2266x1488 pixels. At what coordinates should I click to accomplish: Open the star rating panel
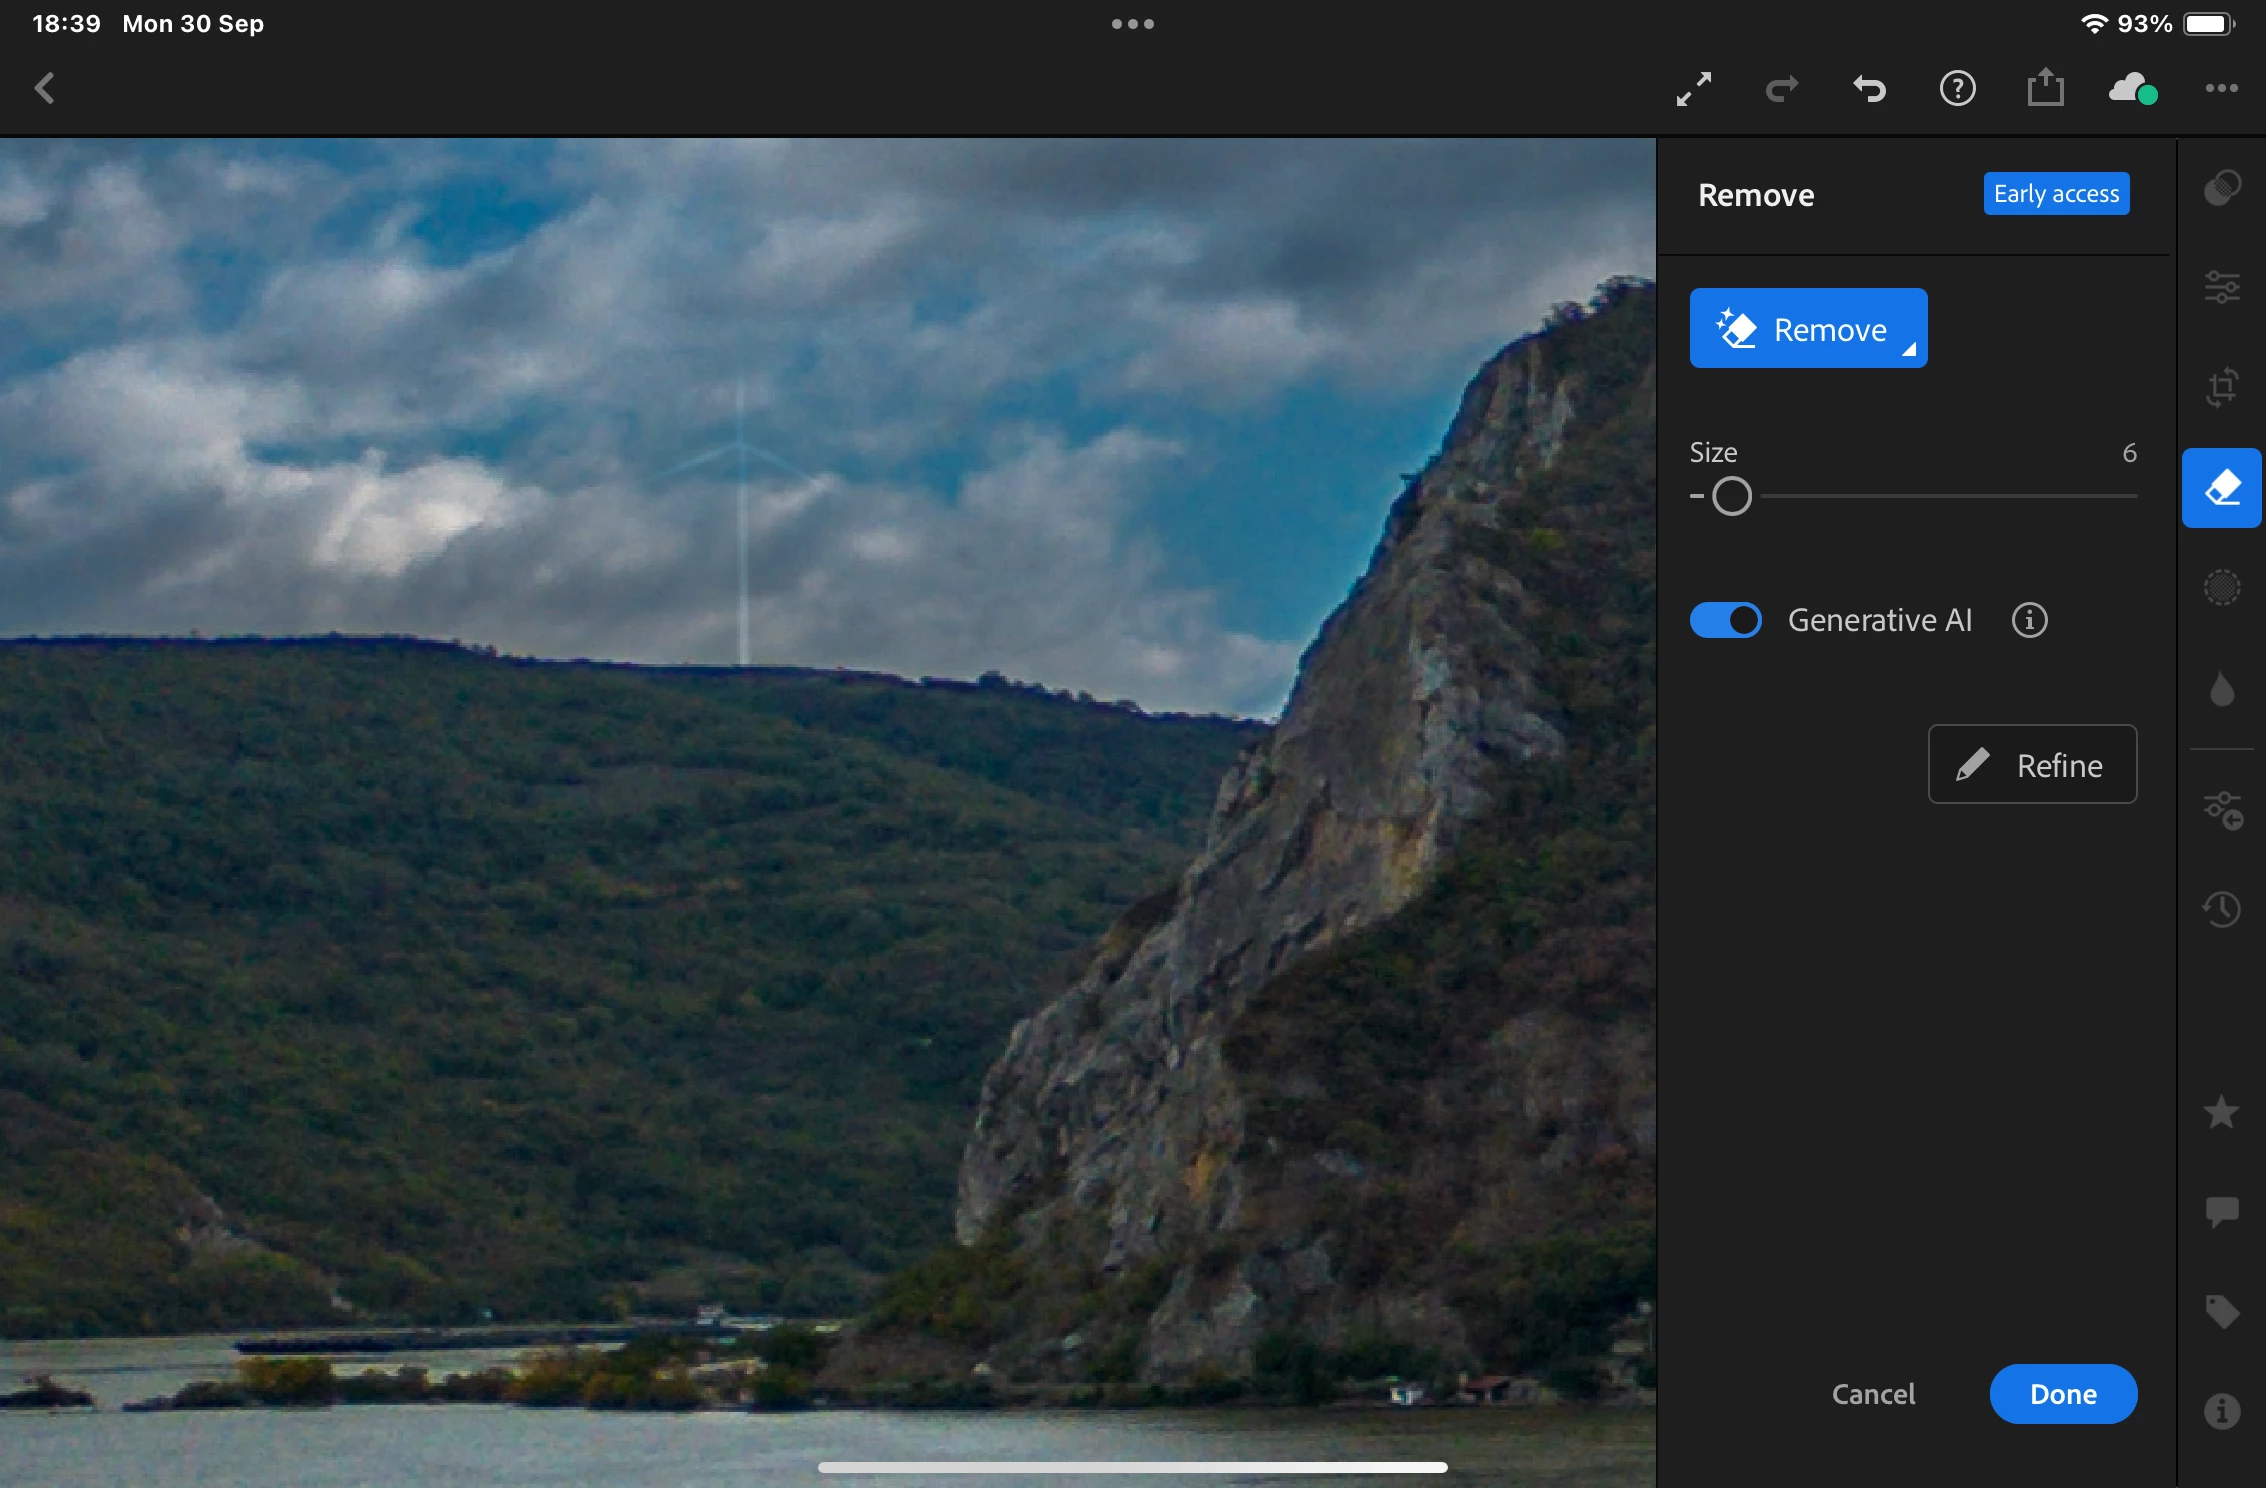click(2222, 1112)
